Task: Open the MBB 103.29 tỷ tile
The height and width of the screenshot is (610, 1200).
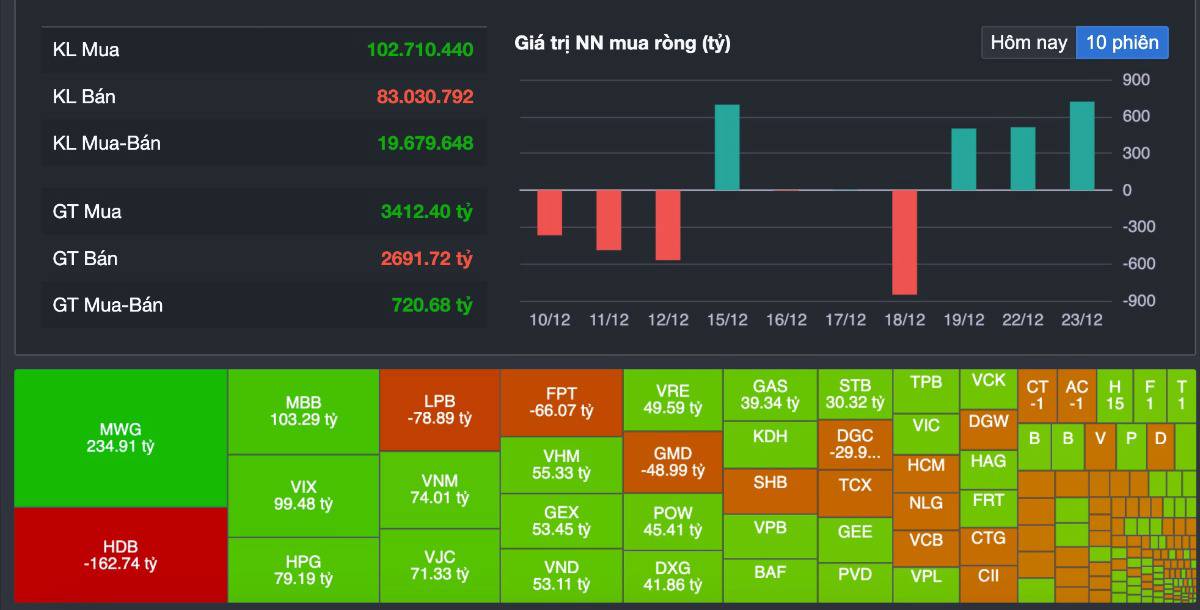Action: point(303,412)
